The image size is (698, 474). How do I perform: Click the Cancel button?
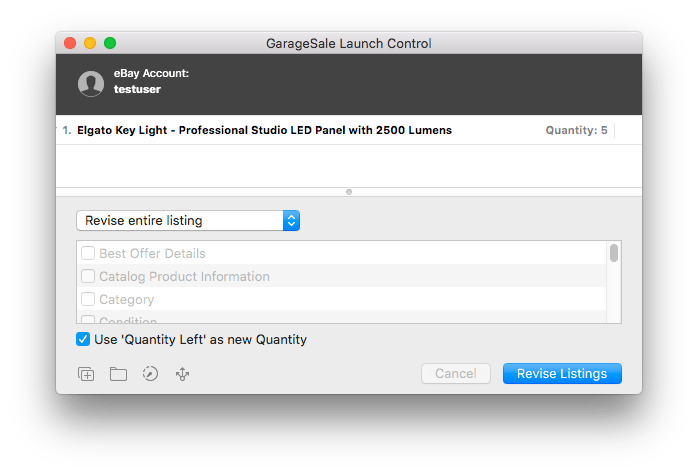[x=455, y=374]
